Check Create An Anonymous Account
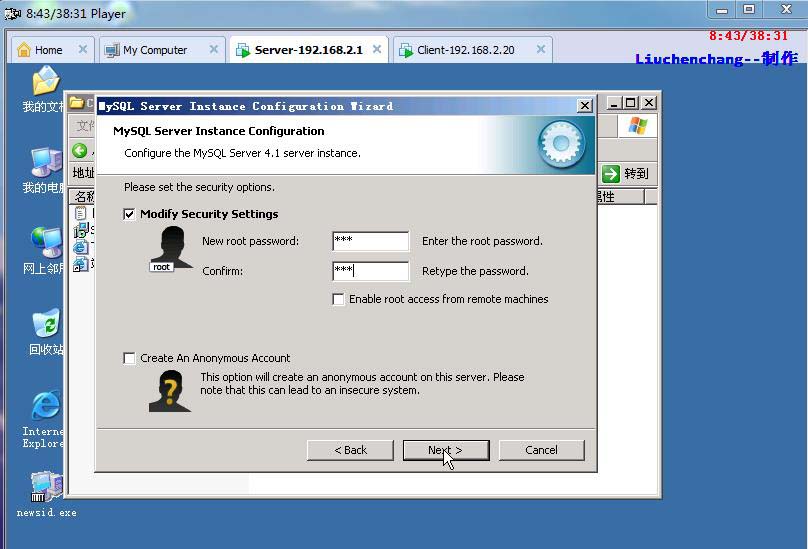Viewport: 808px width, 549px height. [129, 358]
